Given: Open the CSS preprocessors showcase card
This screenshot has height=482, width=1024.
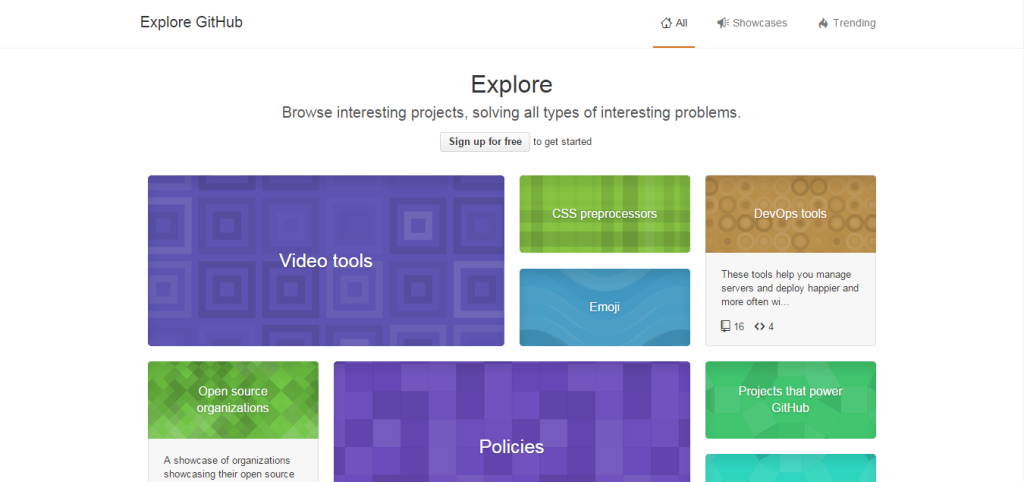Looking at the screenshot, I should (x=604, y=214).
